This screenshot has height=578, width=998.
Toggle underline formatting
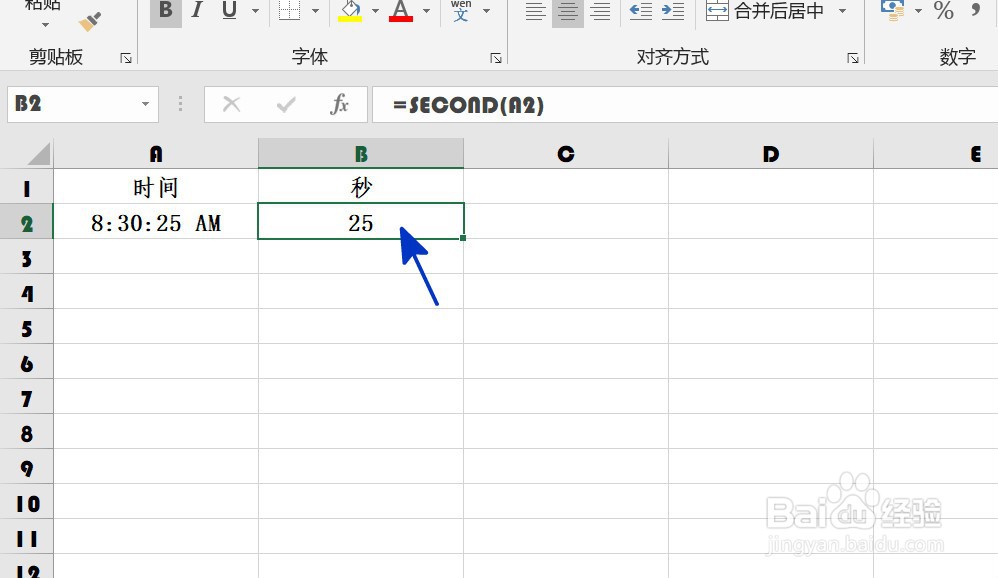point(230,11)
